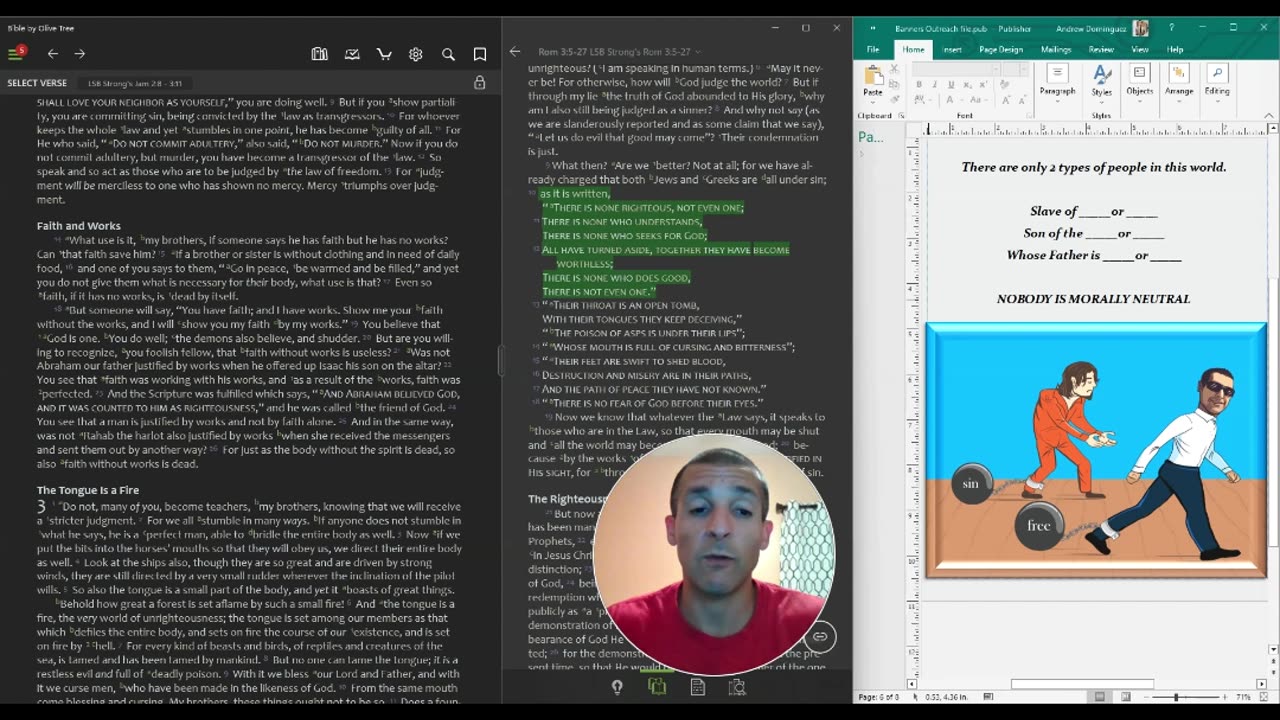Click the zoom in plus button in Publisher
The image size is (1280, 720).
(1225, 697)
